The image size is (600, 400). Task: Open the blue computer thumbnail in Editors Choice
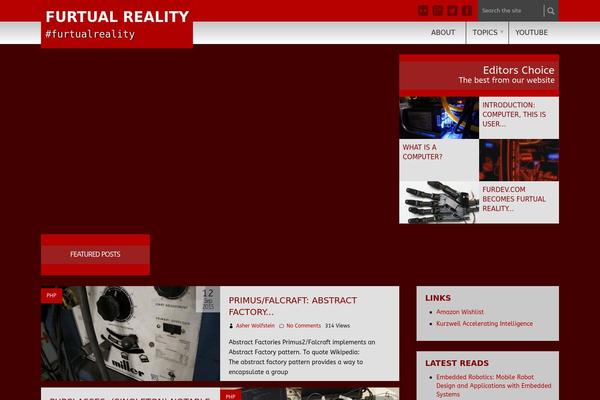click(x=439, y=118)
